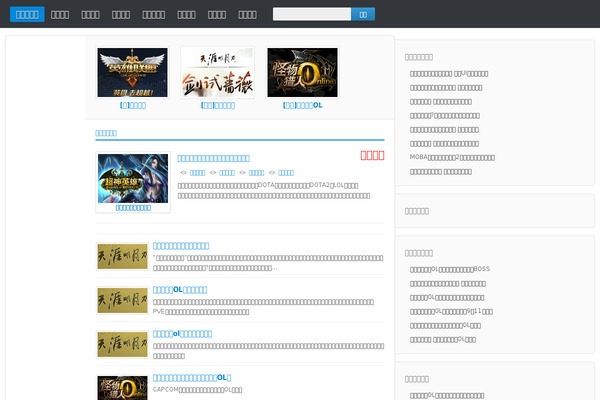Screen dimensions: 600x400
Task: Open the white calligraphy 天涯明月刀 featured banner
Action: [x=217, y=72]
